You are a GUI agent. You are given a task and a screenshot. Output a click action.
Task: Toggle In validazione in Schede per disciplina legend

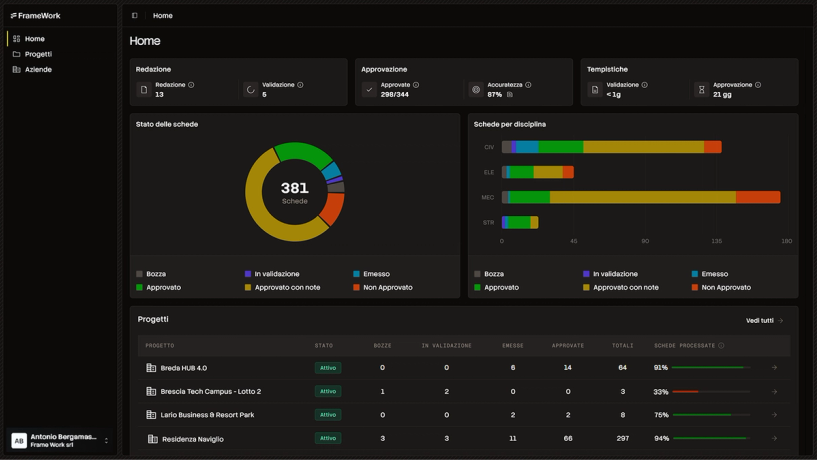[610, 274]
